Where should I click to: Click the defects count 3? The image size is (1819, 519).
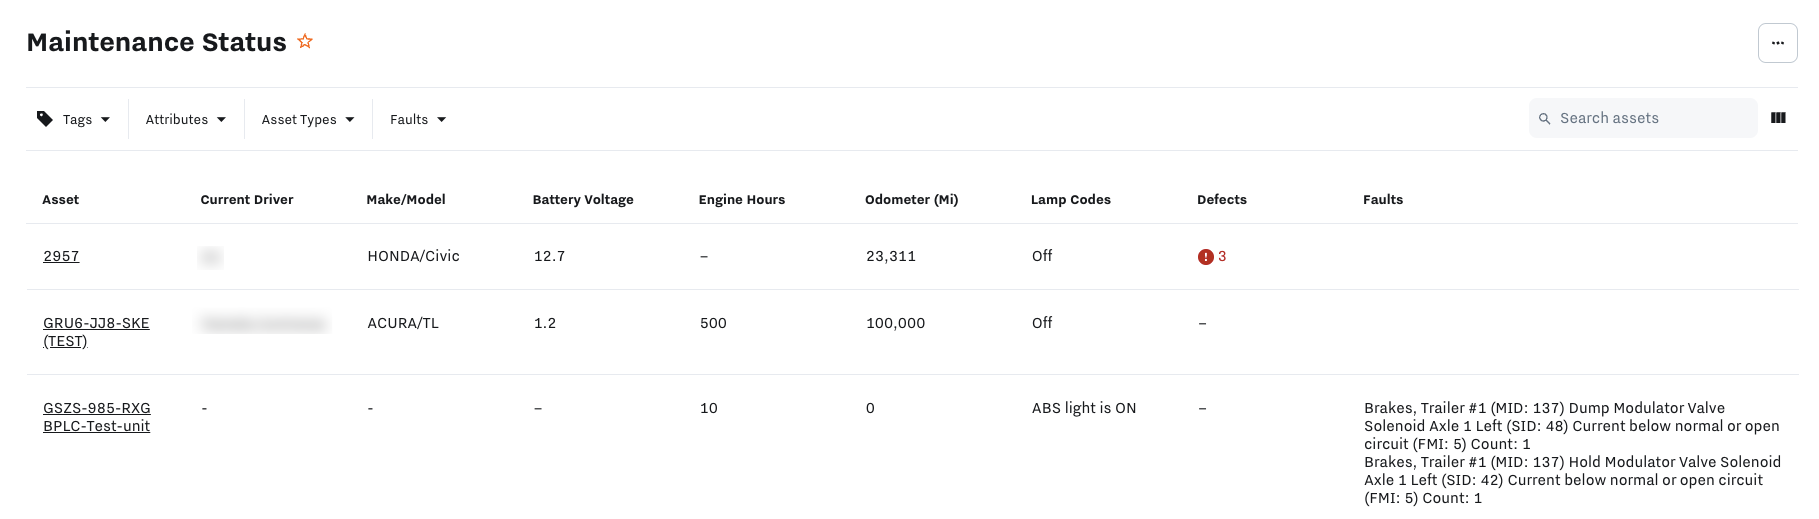(1222, 256)
